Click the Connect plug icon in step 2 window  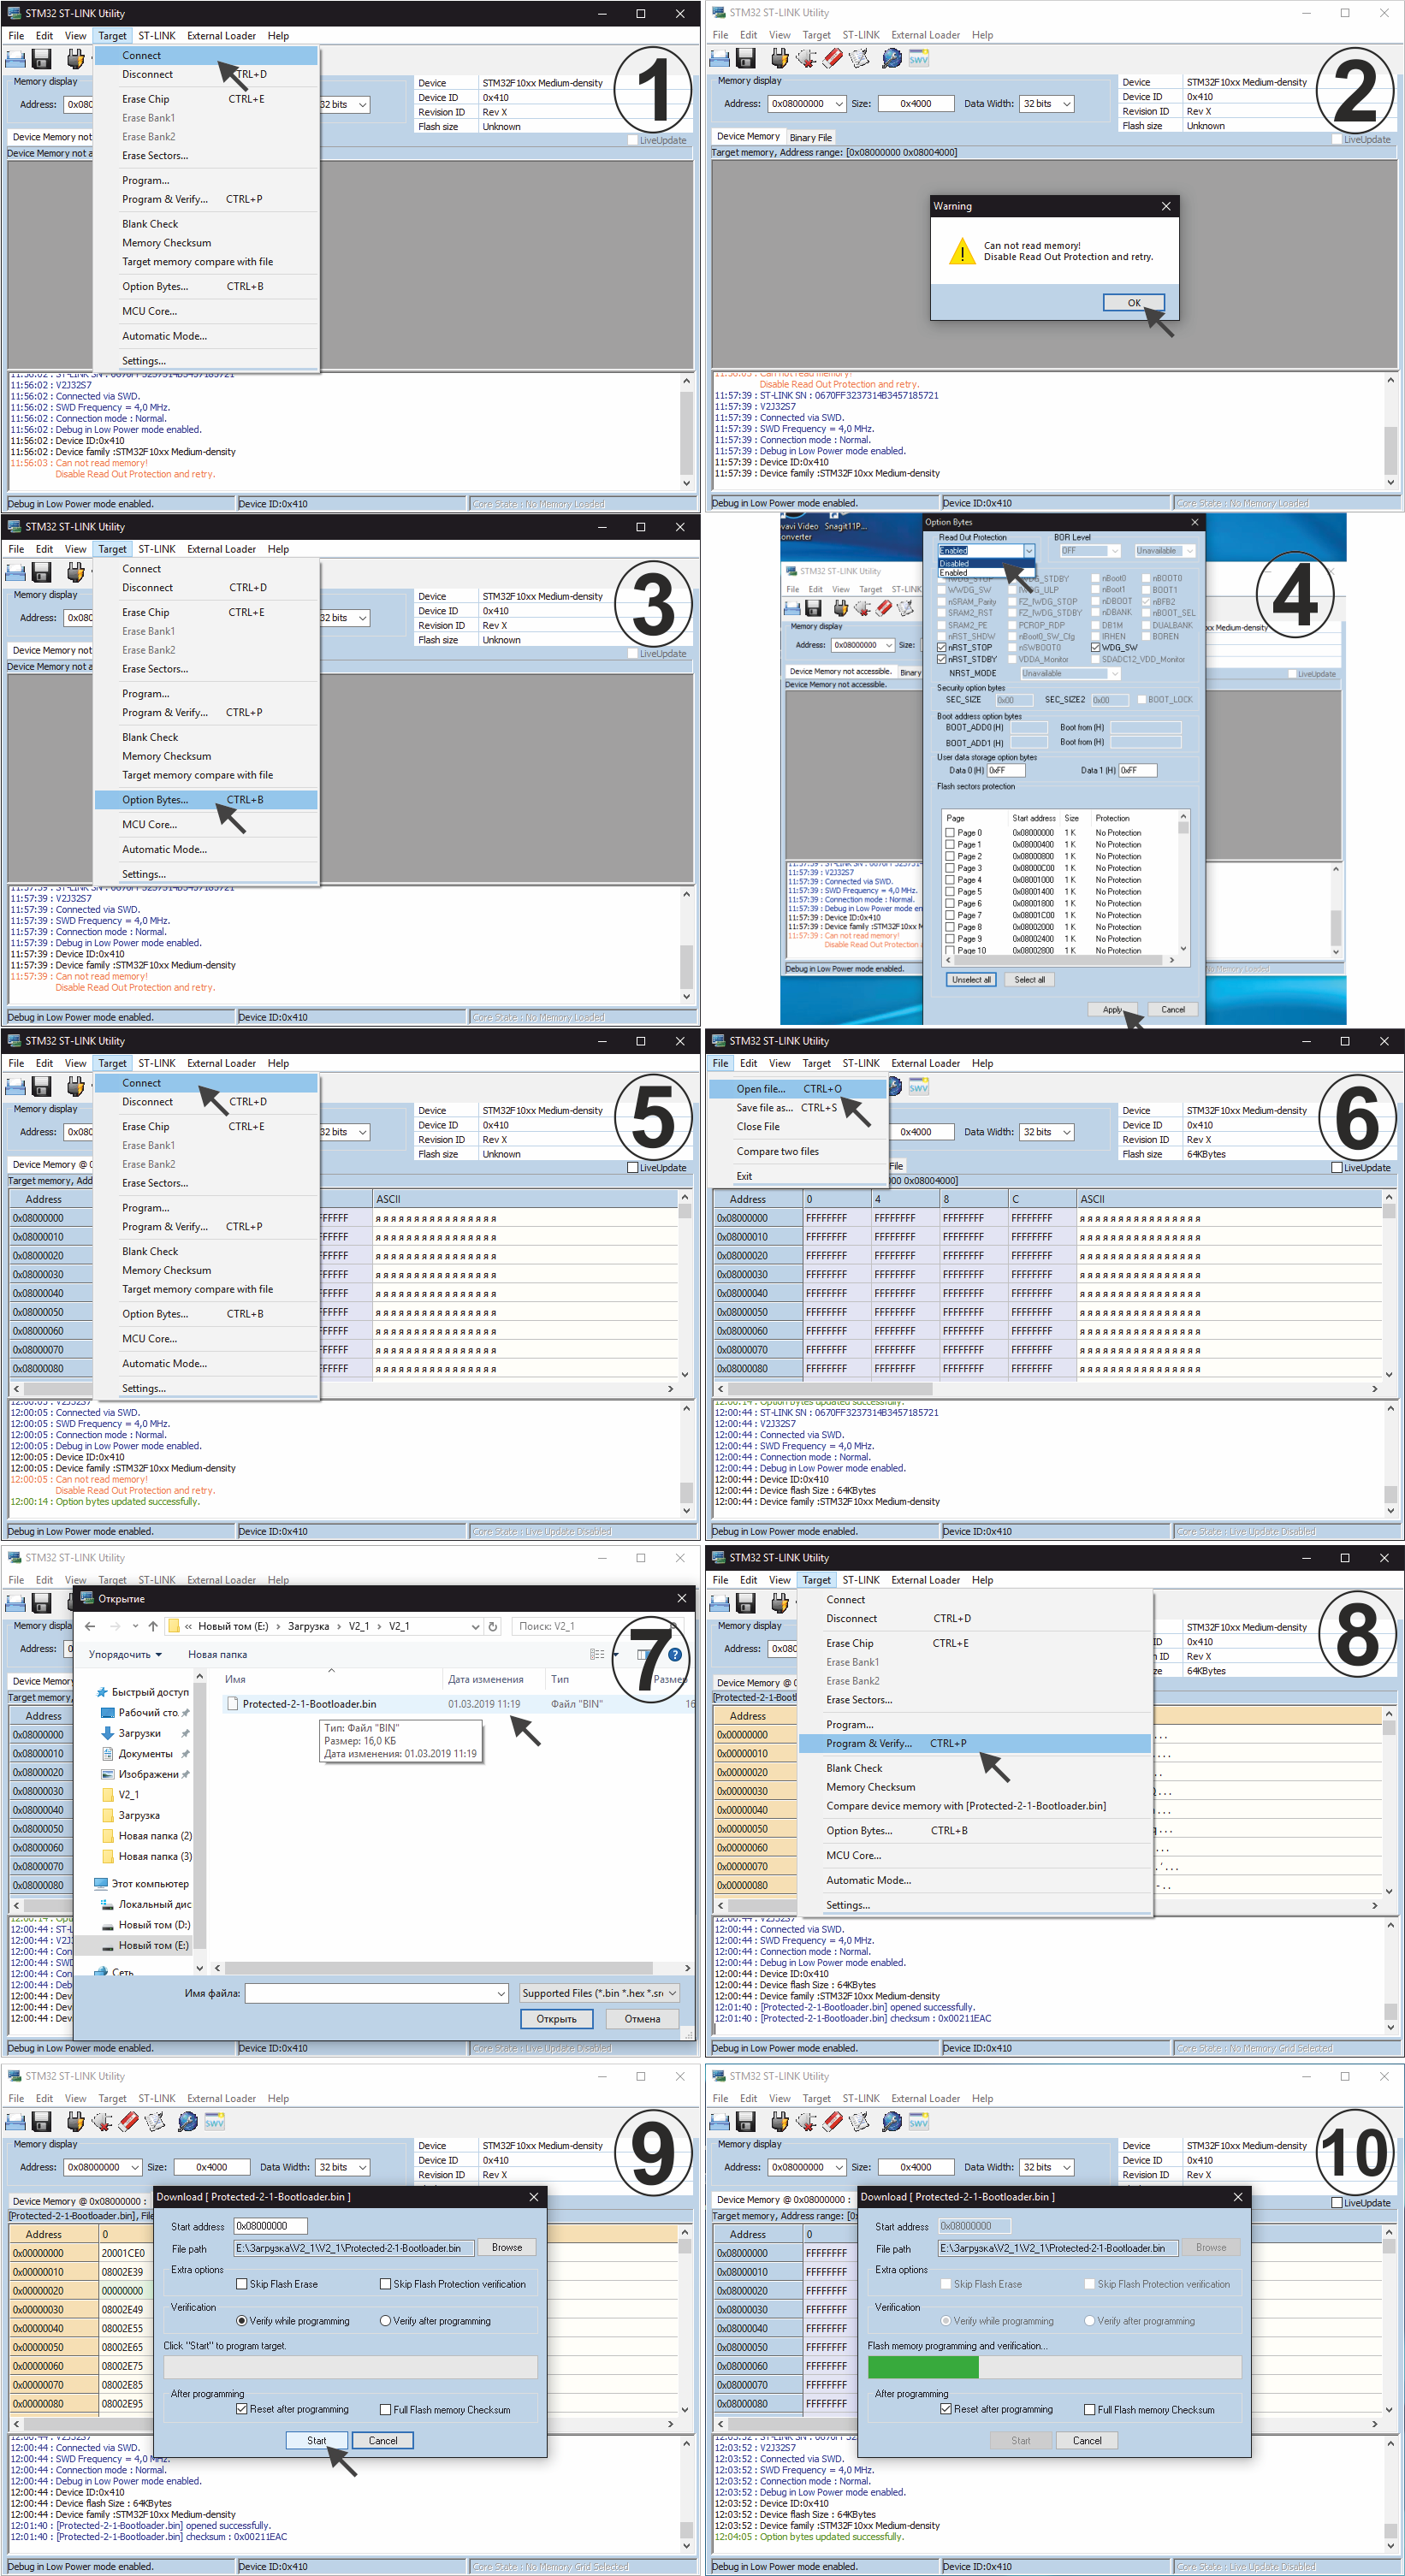[779, 59]
